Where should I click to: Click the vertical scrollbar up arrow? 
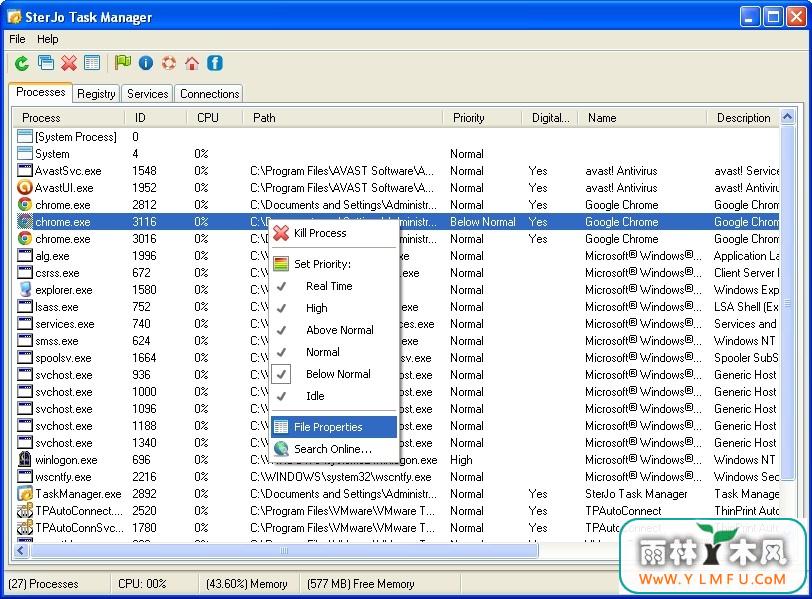point(788,117)
